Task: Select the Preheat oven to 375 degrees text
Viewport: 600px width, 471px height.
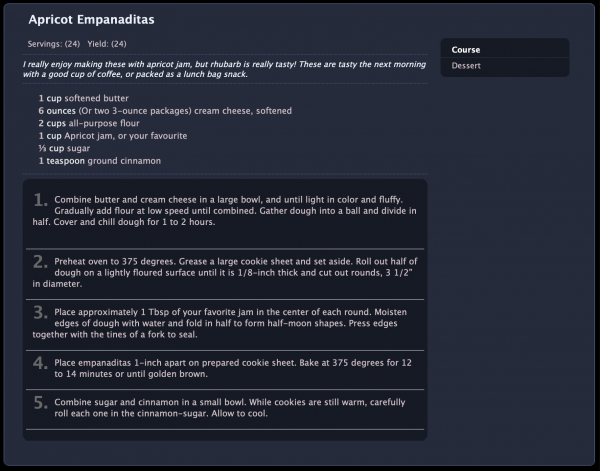Action: pyautogui.click(x=115, y=262)
